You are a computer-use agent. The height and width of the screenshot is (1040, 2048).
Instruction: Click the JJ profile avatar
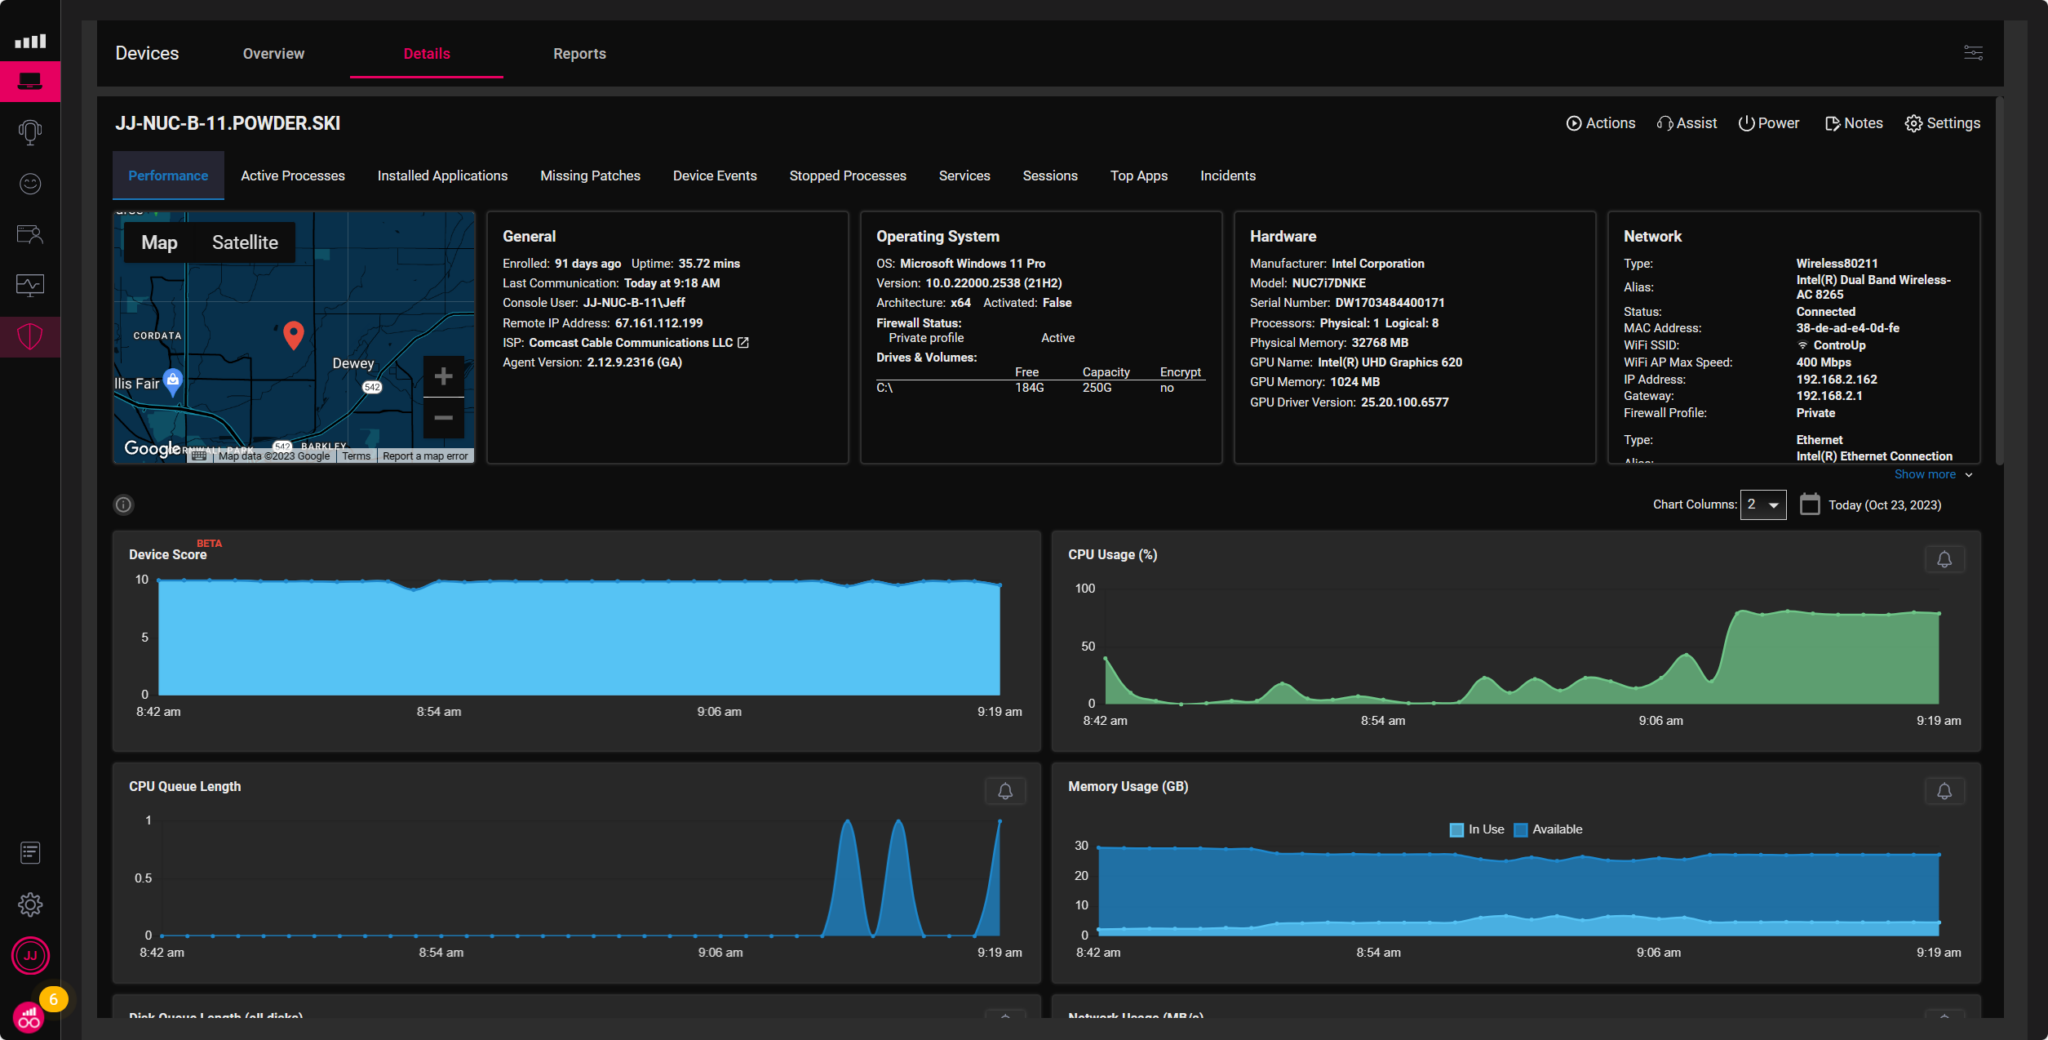30,956
